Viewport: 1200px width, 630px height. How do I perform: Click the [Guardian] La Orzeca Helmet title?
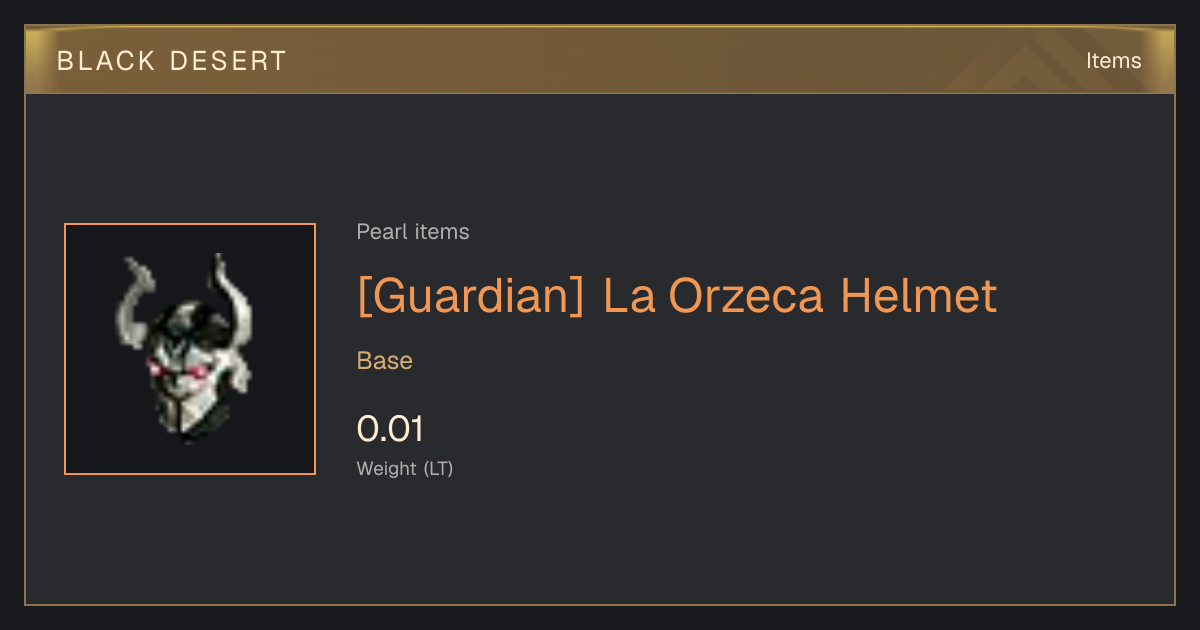click(677, 295)
